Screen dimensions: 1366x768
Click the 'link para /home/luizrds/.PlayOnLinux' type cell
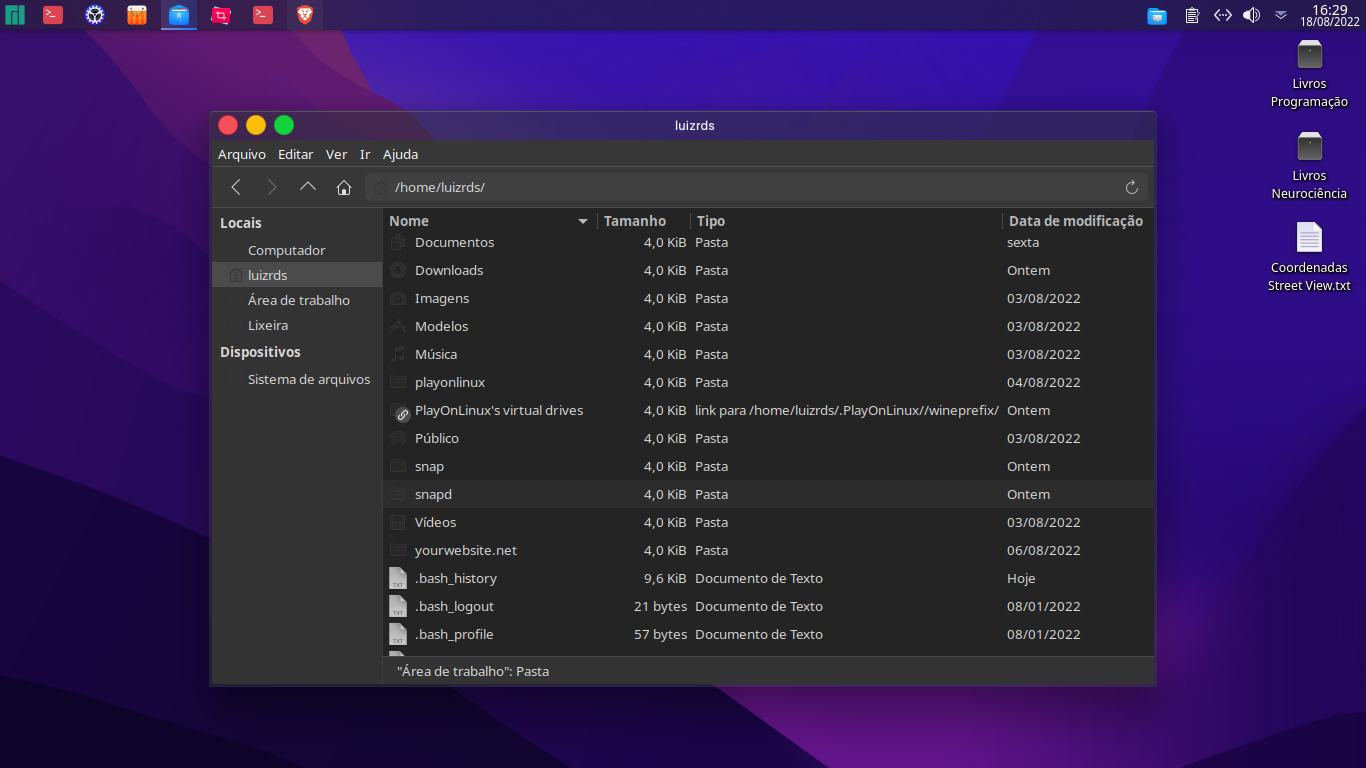pyautogui.click(x=847, y=411)
